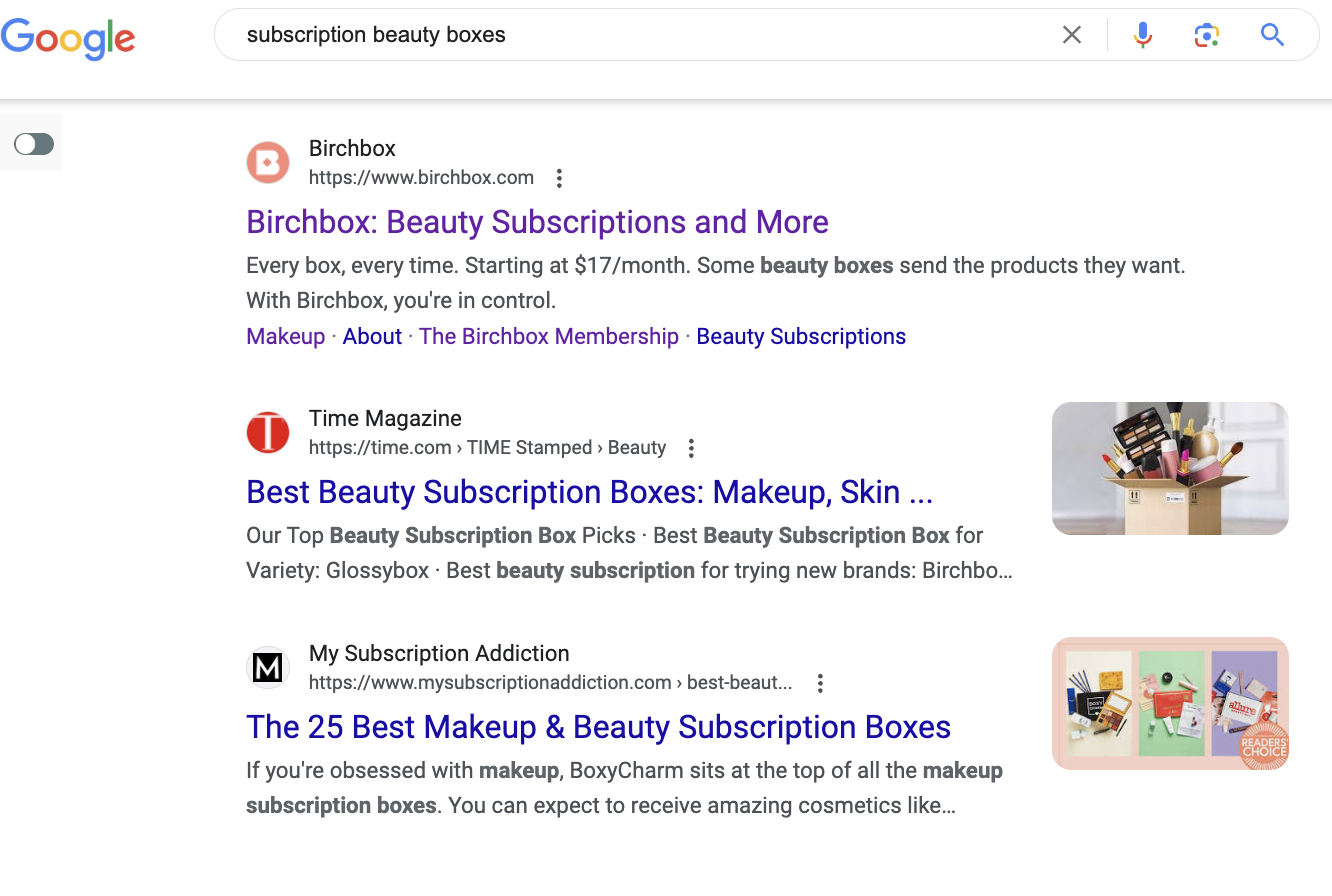Click the My Subscription Addiction site name
Viewport: 1332px width, 896px height.
tap(439, 653)
